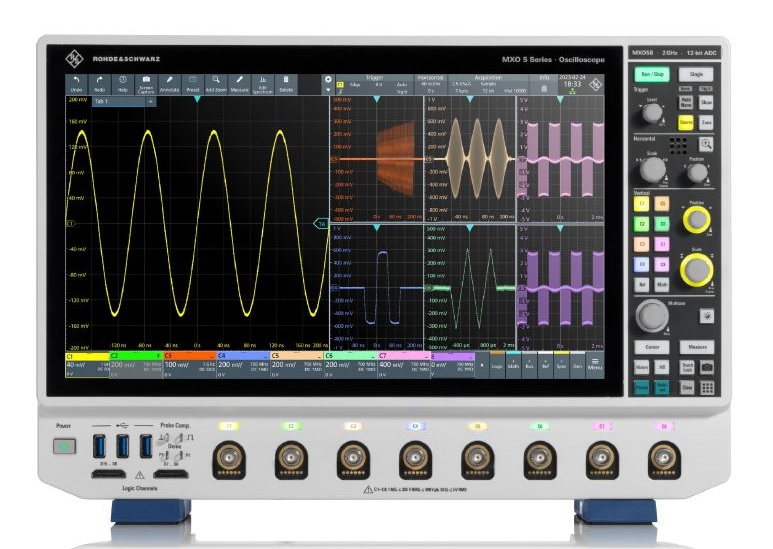Push the yellow Source button
The image size is (773, 549).
tap(686, 122)
